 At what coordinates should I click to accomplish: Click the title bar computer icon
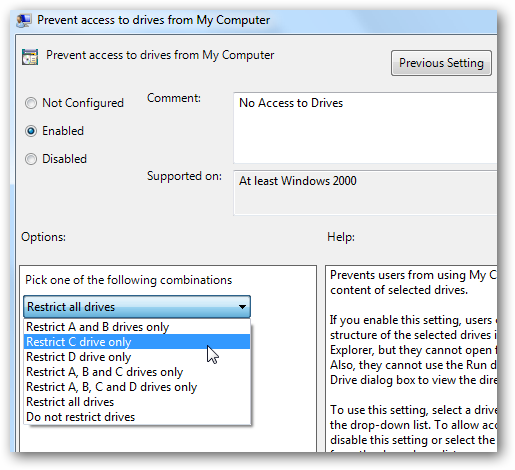[x=24, y=20]
